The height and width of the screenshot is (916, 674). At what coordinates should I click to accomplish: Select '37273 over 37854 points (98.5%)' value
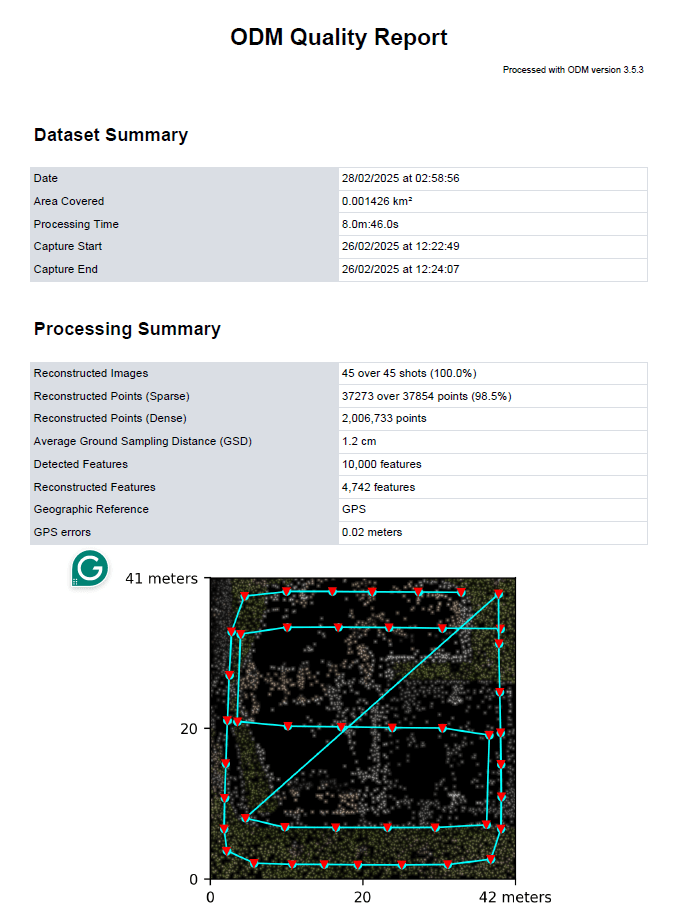pyautogui.click(x=426, y=396)
